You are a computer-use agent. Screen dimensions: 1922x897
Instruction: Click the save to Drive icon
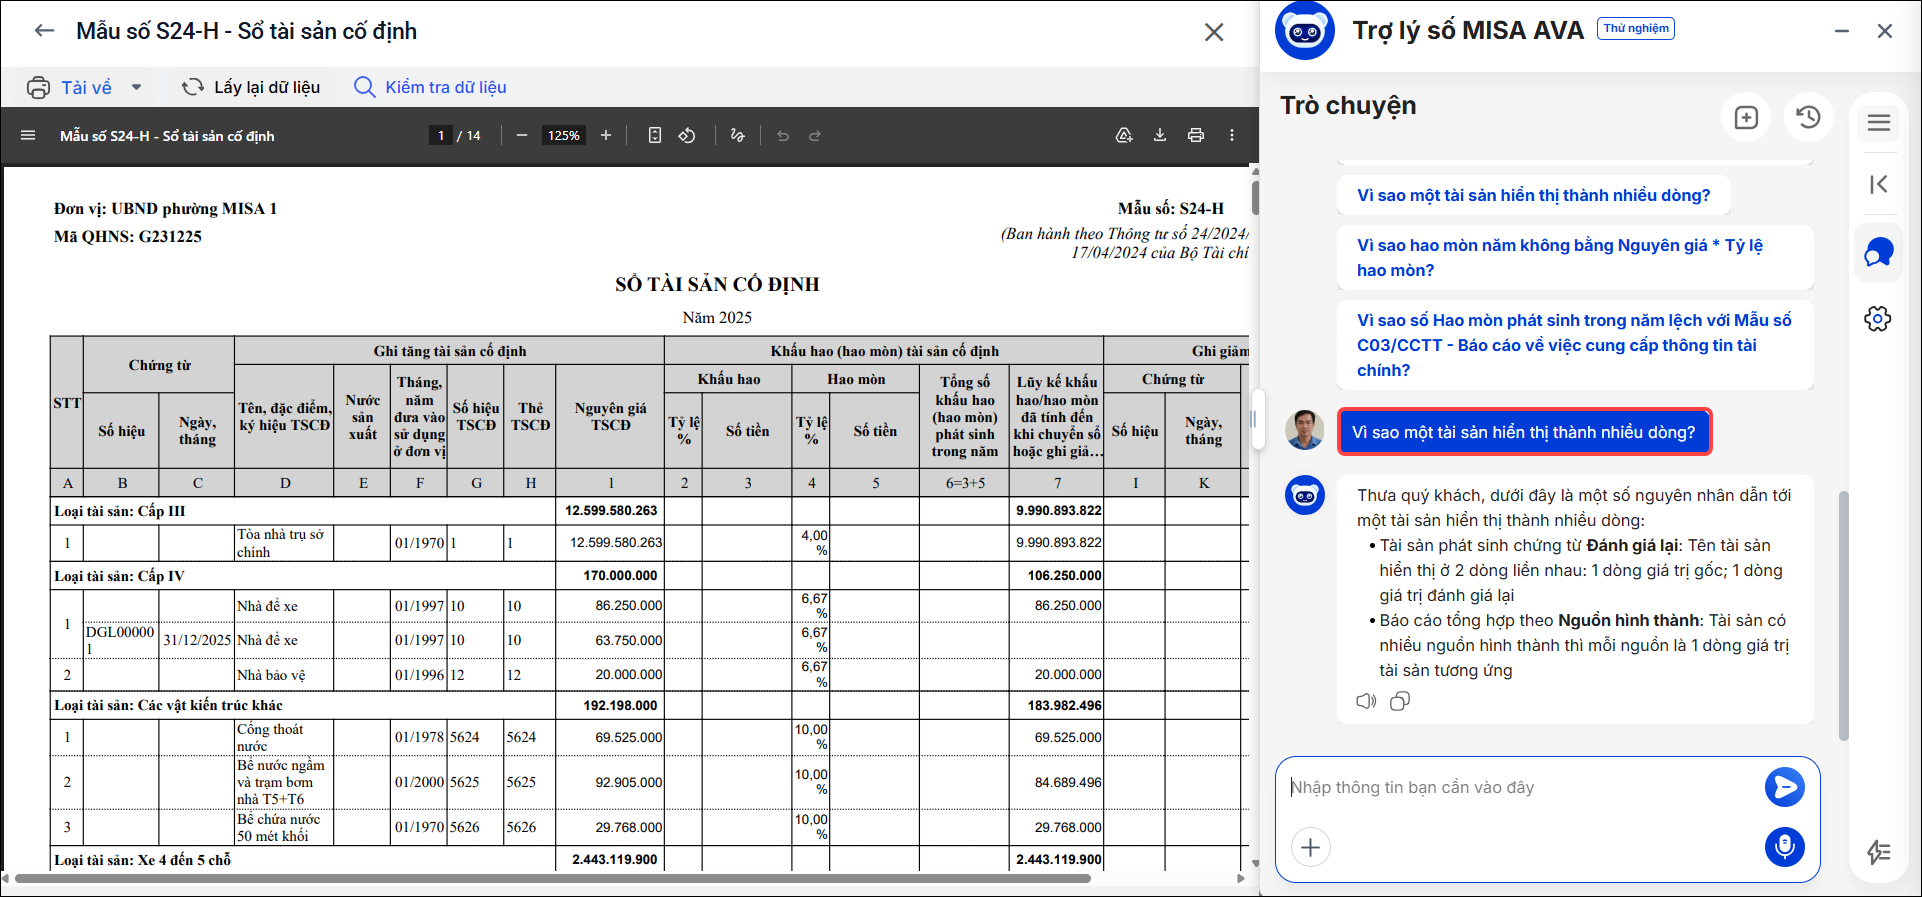1124,135
